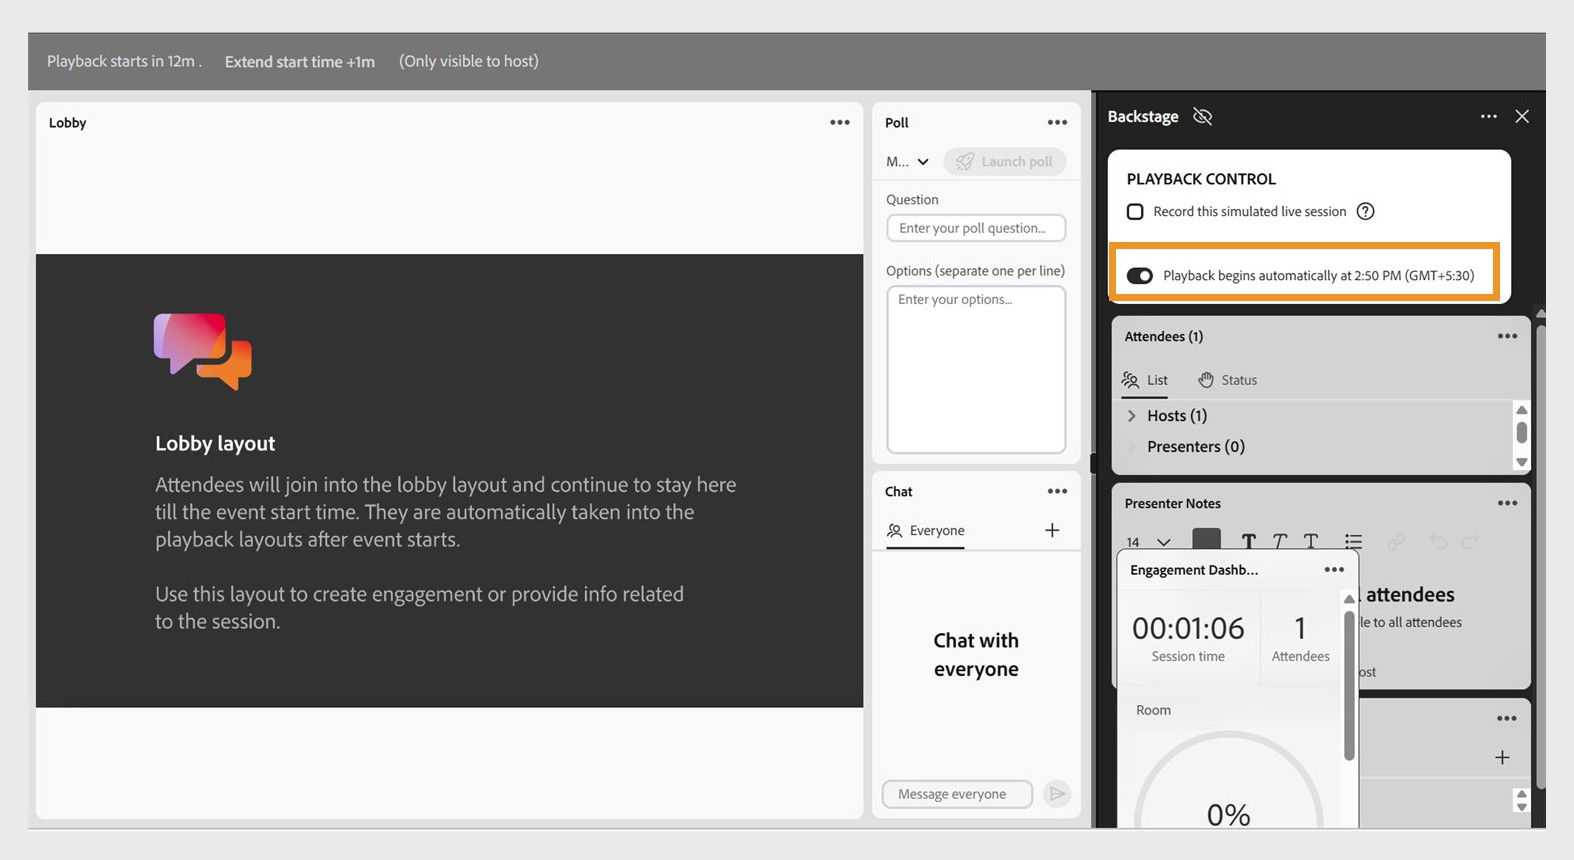Viewport: 1574px width, 860px height.
Task: Open Lobby pod options menu
Action: tap(839, 122)
